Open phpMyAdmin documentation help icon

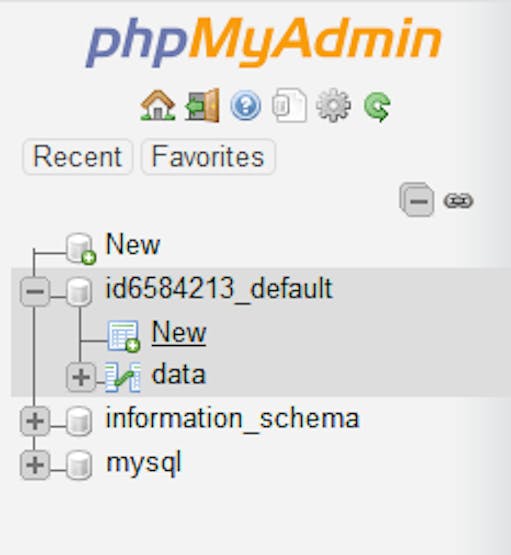coord(246,105)
